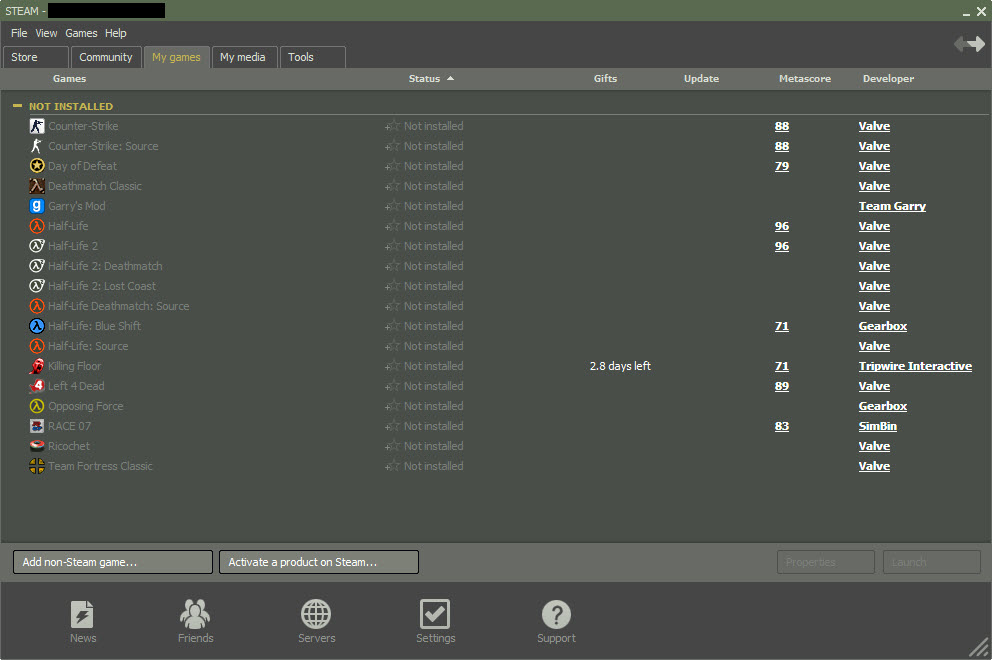
Task: Switch to the Community tab
Action: (x=106, y=57)
